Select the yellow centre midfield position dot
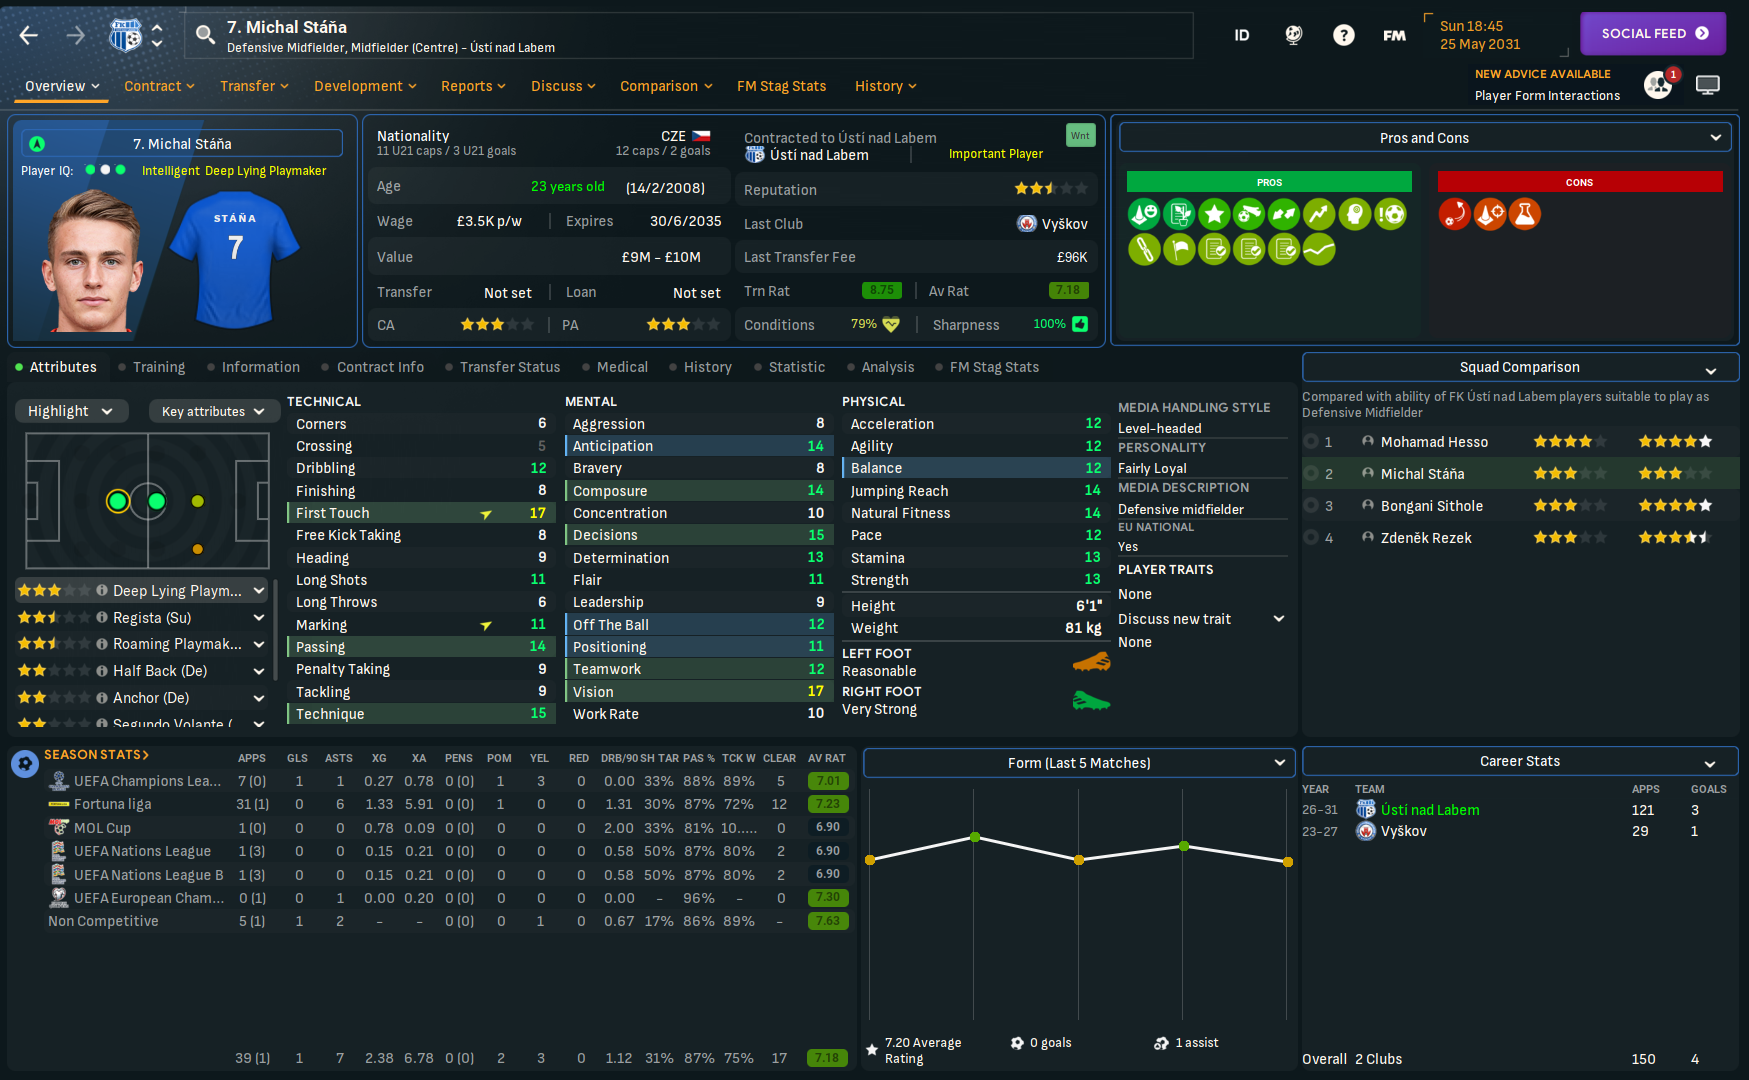The height and width of the screenshot is (1080, 1749). (198, 501)
